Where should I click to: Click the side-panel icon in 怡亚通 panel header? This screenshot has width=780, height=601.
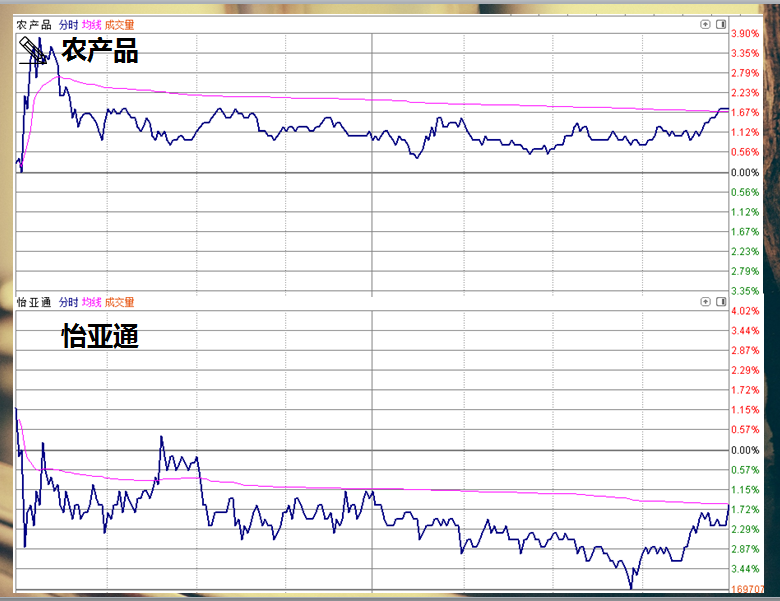coord(721,301)
